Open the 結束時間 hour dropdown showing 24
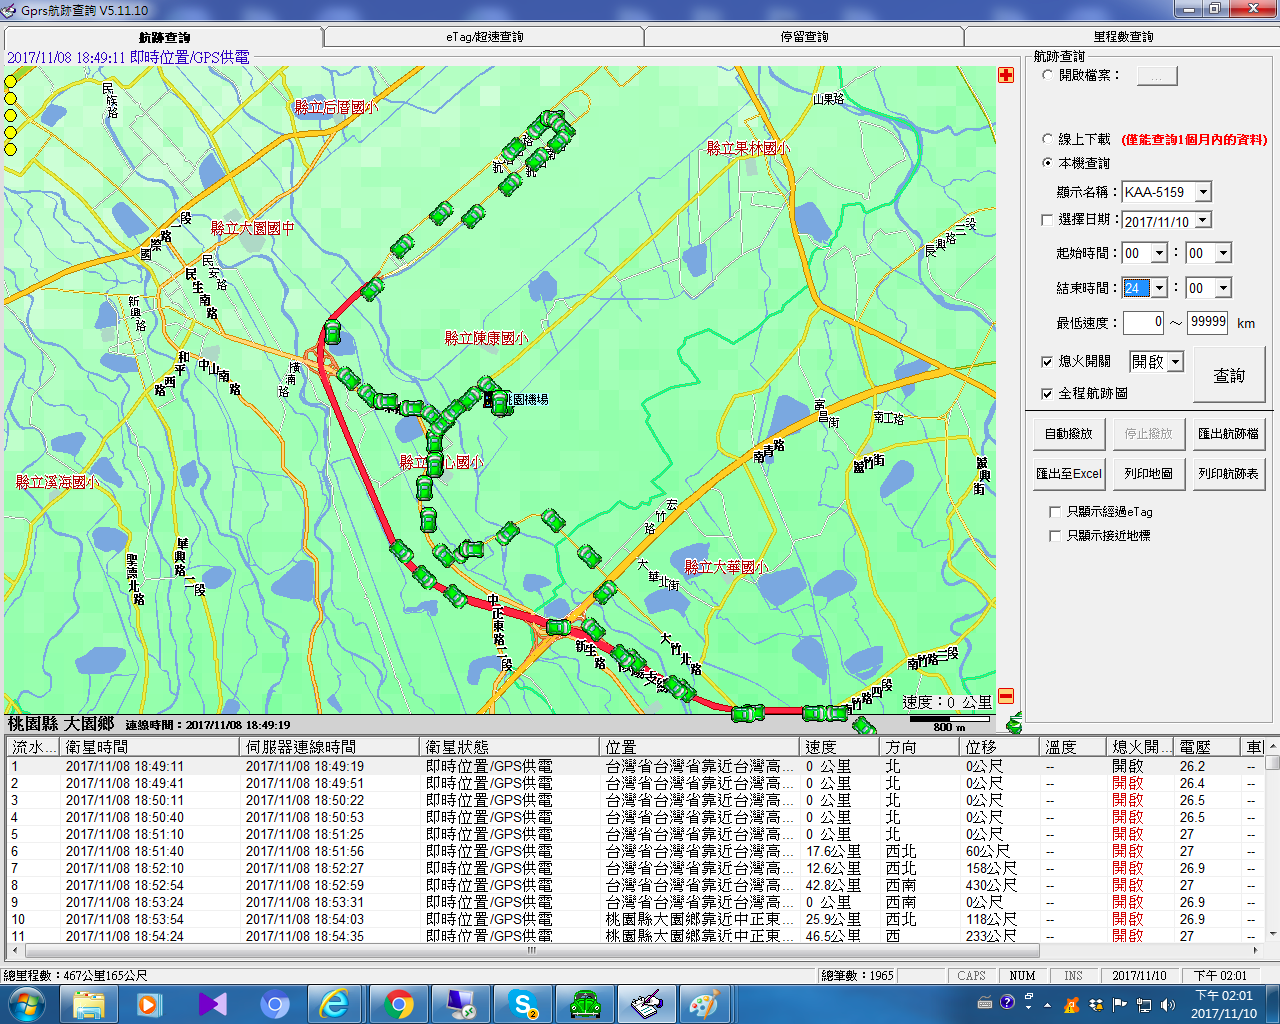The height and width of the screenshot is (1024, 1280). (x=1159, y=288)
